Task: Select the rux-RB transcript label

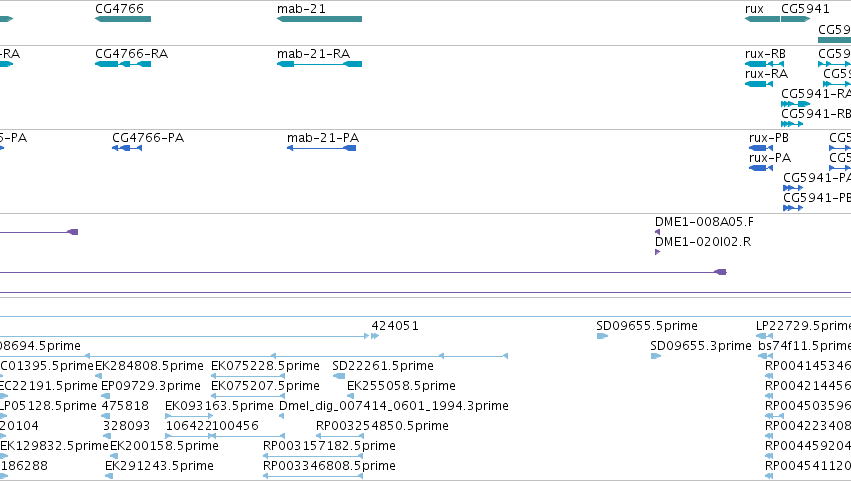Action: pyautogui.click(x=765, y=54)
